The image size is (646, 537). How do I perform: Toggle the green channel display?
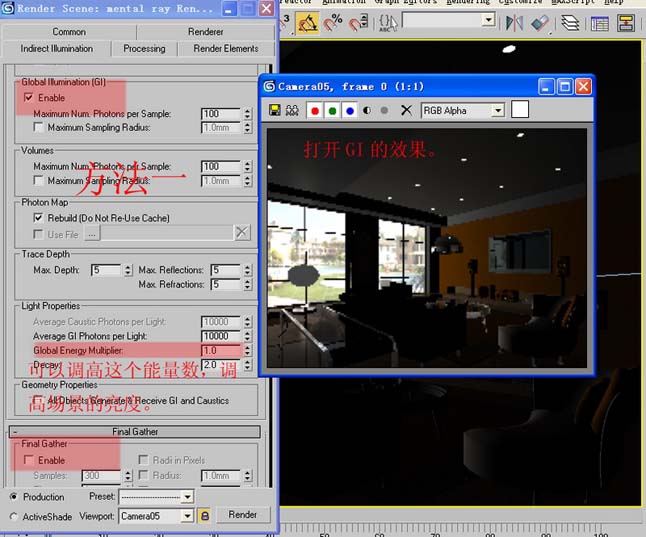coord(332,110)
